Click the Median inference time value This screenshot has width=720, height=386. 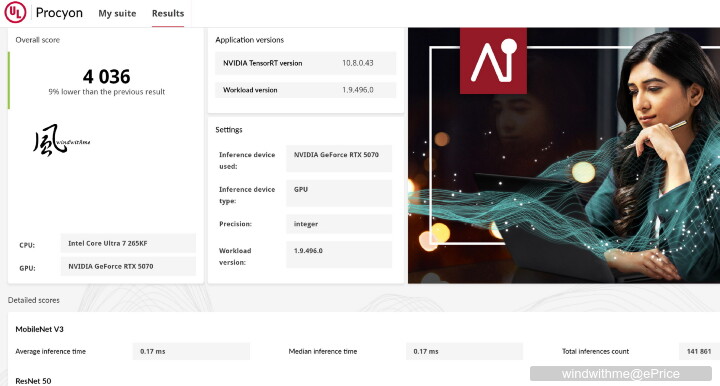[464, 351]
